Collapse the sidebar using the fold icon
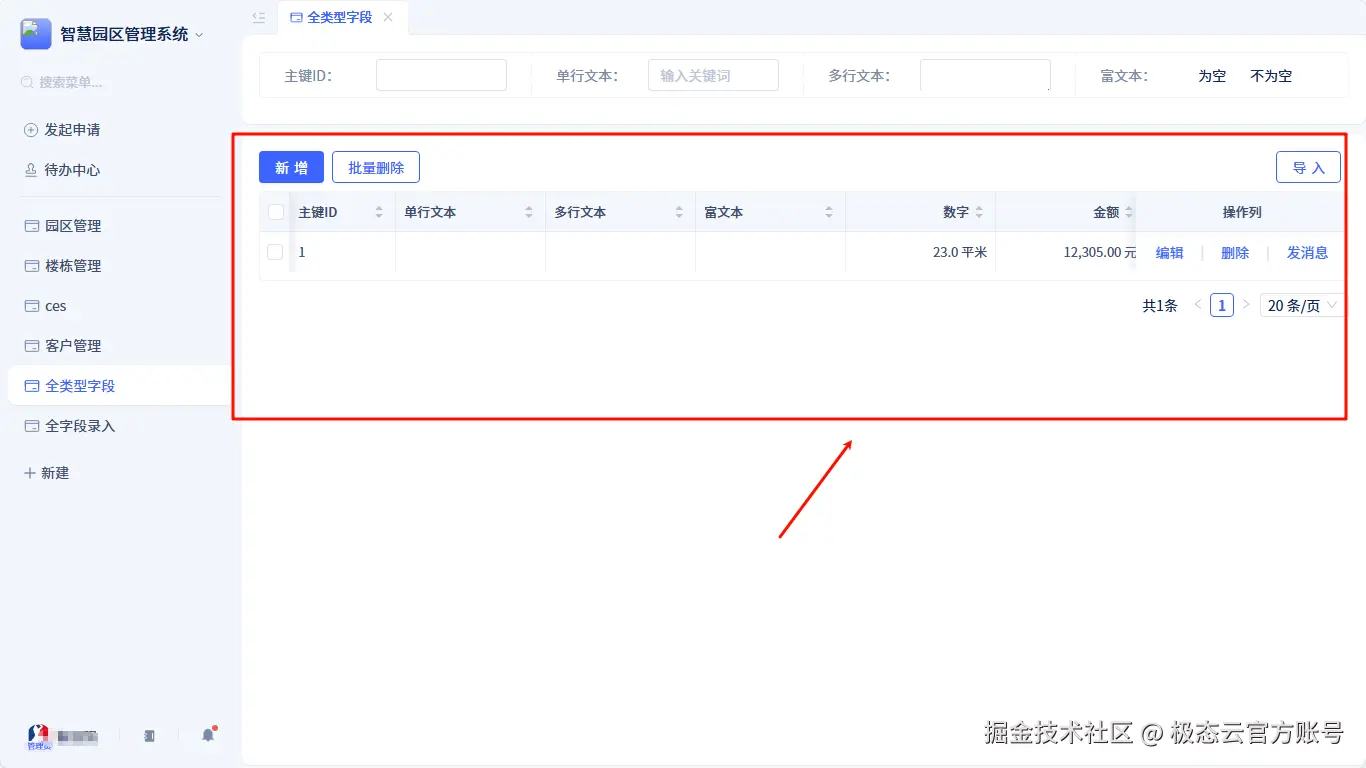1366x768 pixels. 259,17
